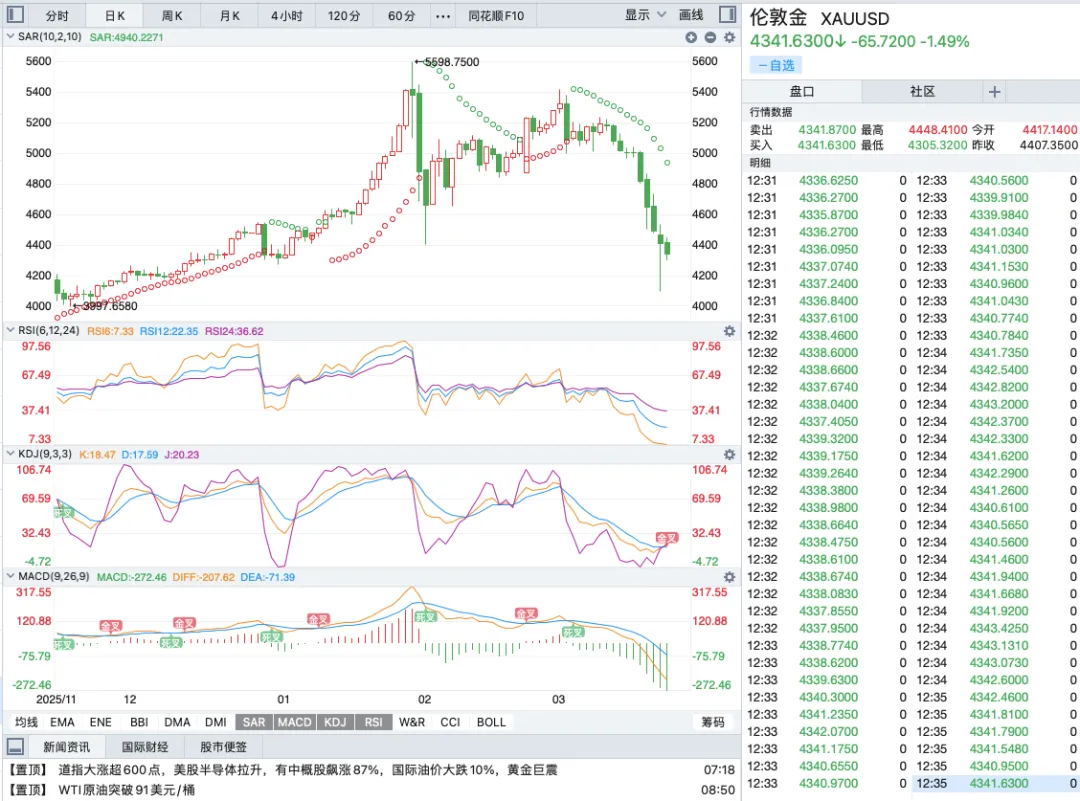Screen dimensions: 1080x801
Task: Switch to the 周K weekly chart tab
Action: (x=172, y=16)
